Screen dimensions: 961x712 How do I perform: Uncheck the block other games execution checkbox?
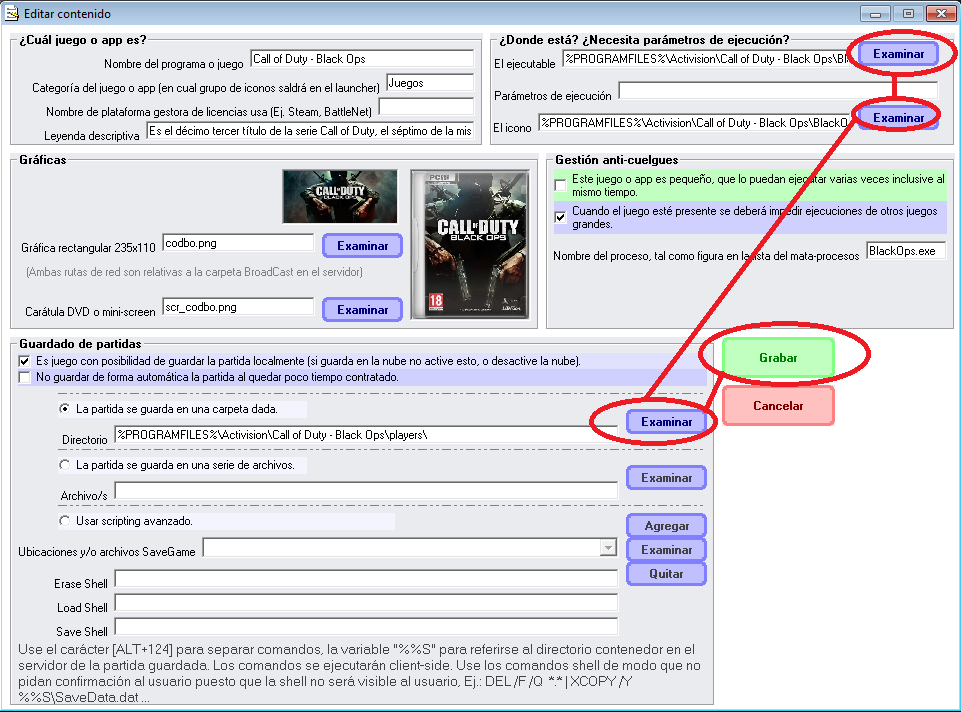pyautogui.click(x=560, y=217)
